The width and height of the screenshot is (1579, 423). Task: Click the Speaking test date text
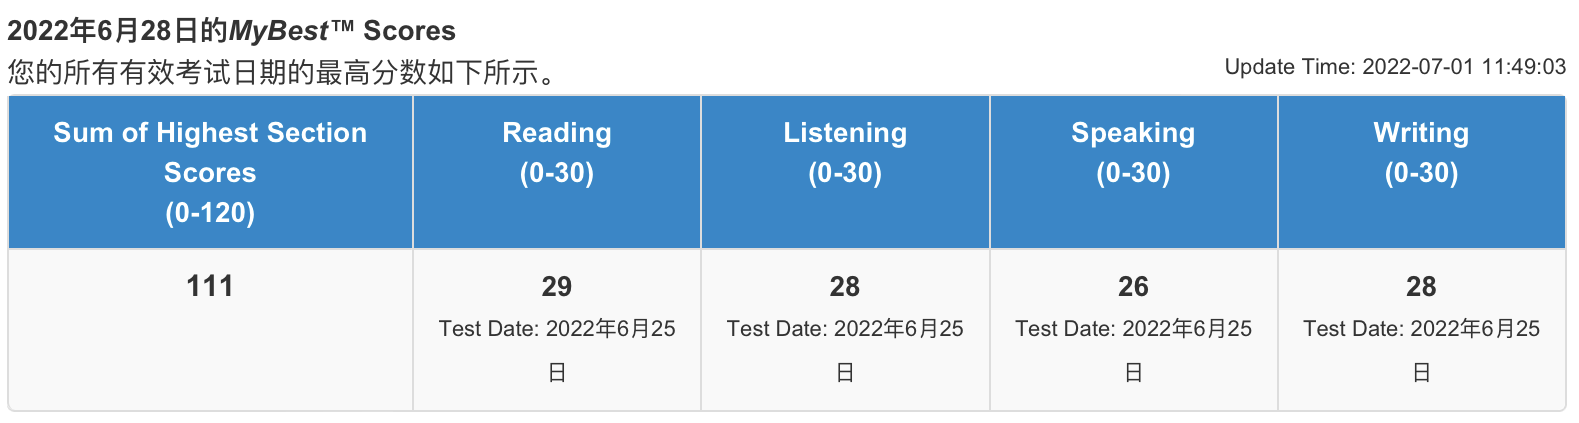tap(1133, 350)
